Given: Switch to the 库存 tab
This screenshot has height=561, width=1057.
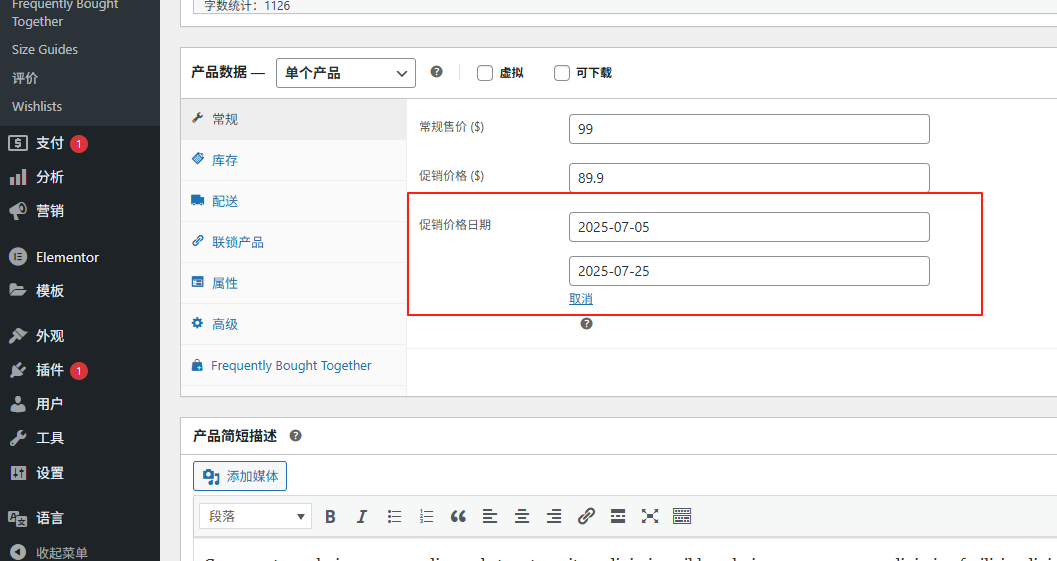Looking at the screenshot, I should point(225,160).
